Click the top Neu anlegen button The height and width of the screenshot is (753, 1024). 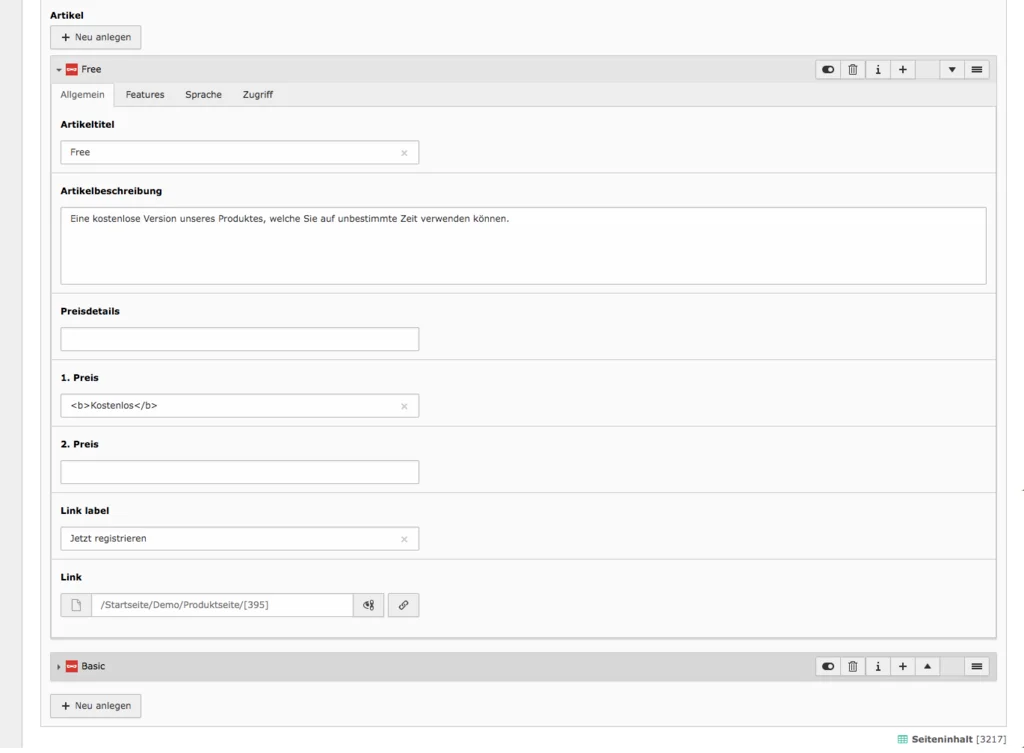[x=95, y=37]
